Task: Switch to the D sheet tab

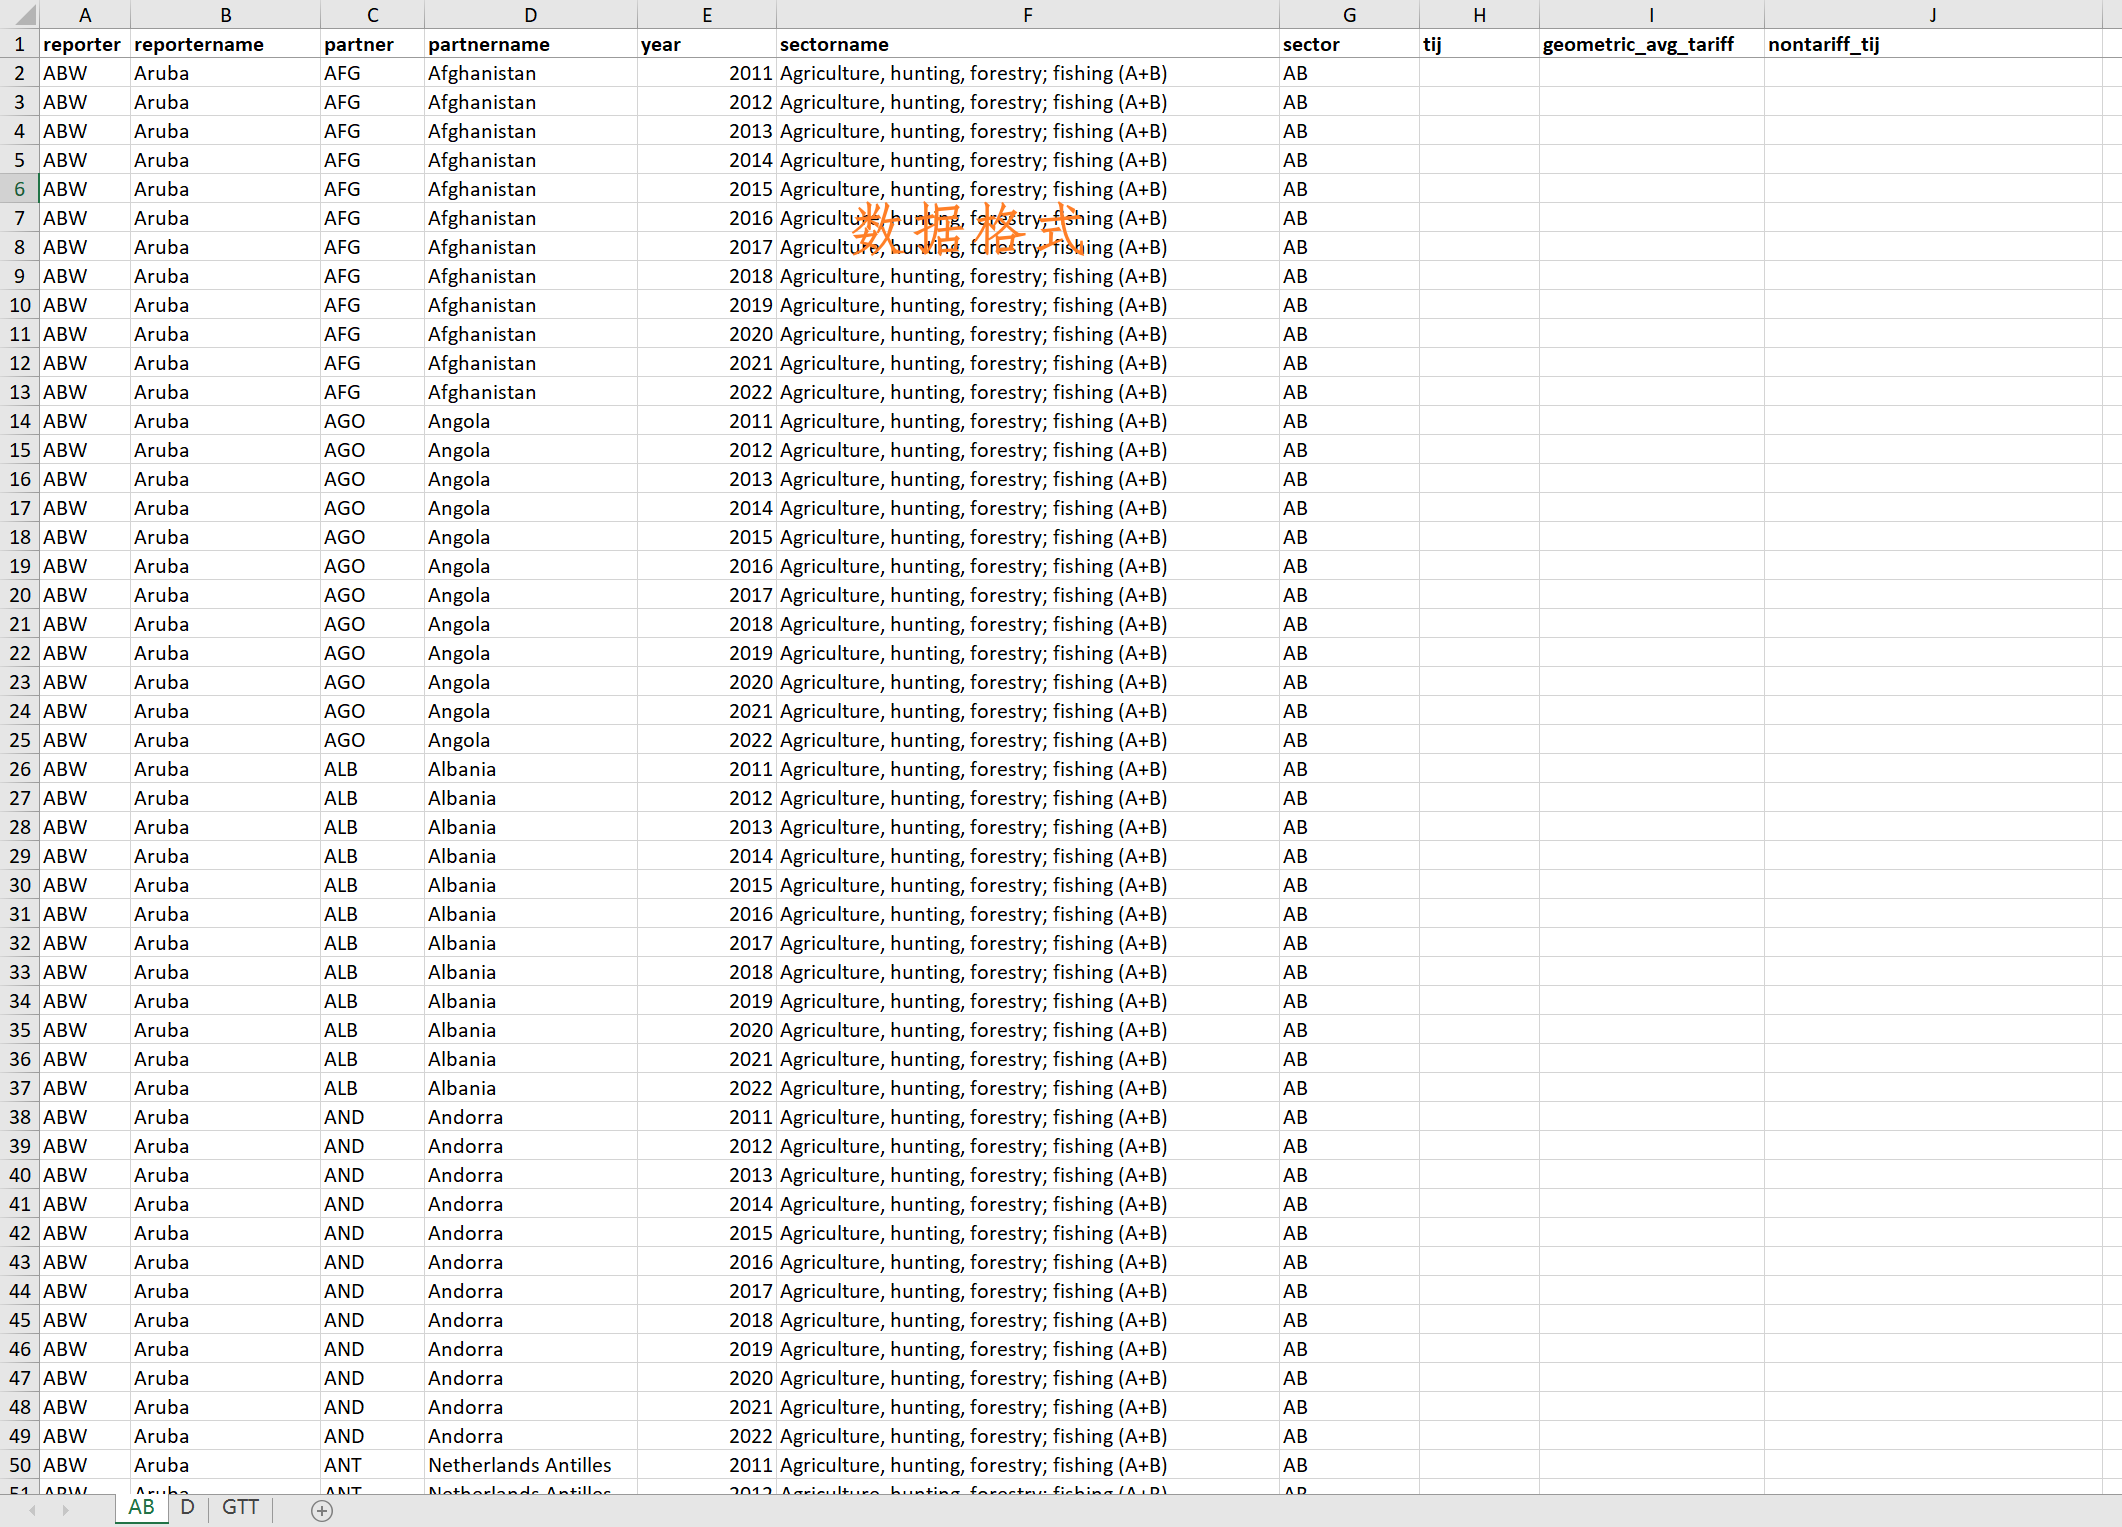Action: pyautogui.click(x=187, y=1507)
